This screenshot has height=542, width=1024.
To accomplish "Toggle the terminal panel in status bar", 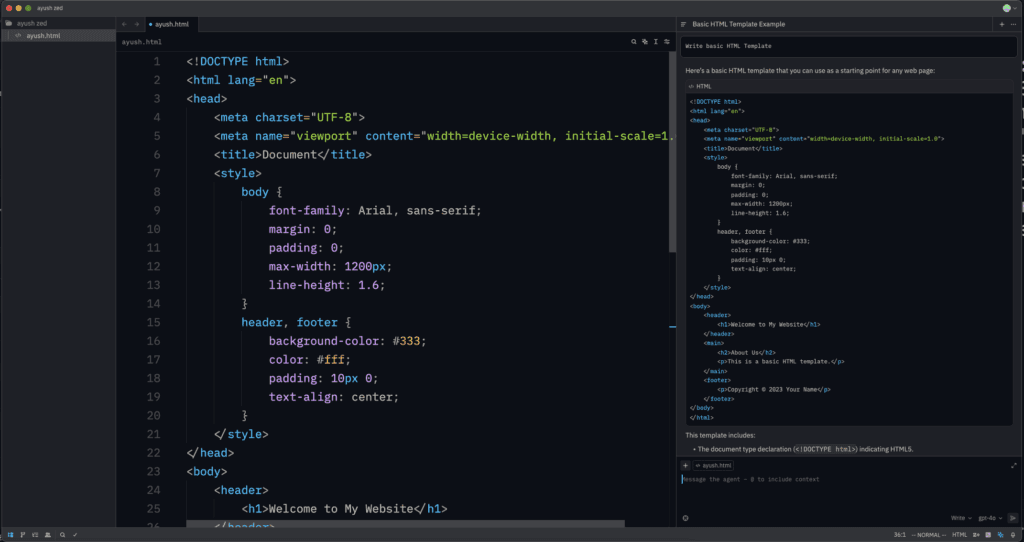I will click(986, 535).
